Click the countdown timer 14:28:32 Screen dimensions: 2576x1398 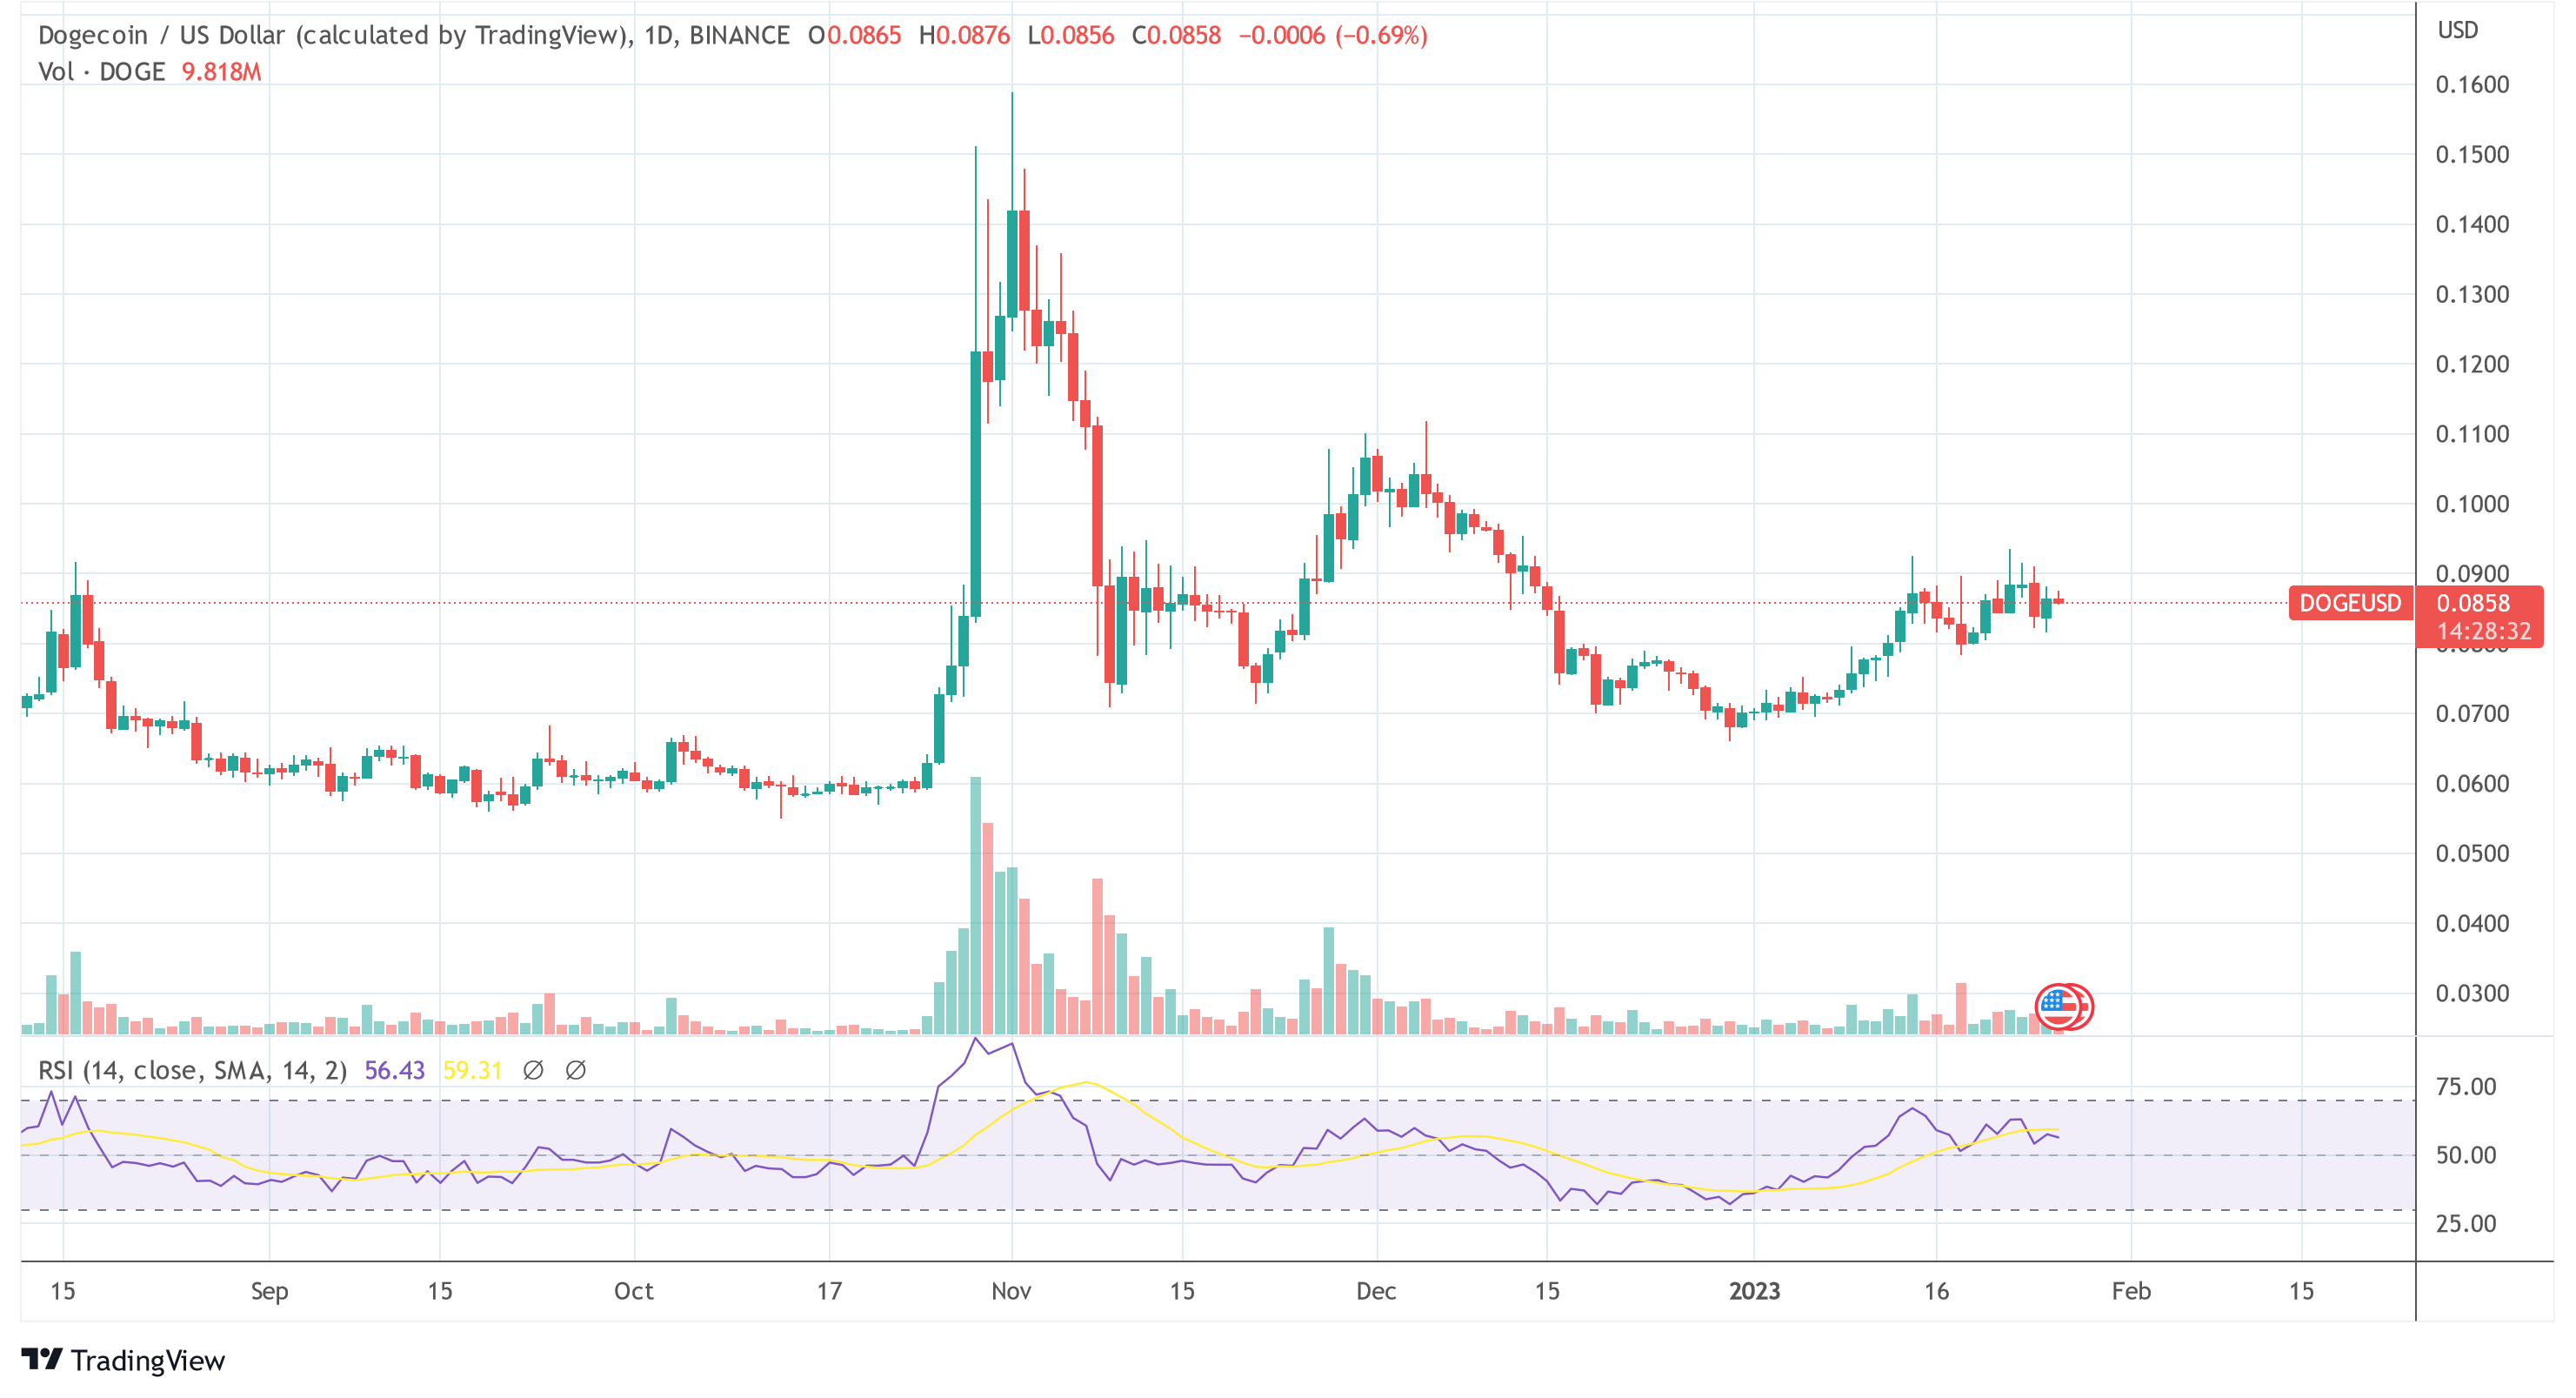click(2484, 631)
